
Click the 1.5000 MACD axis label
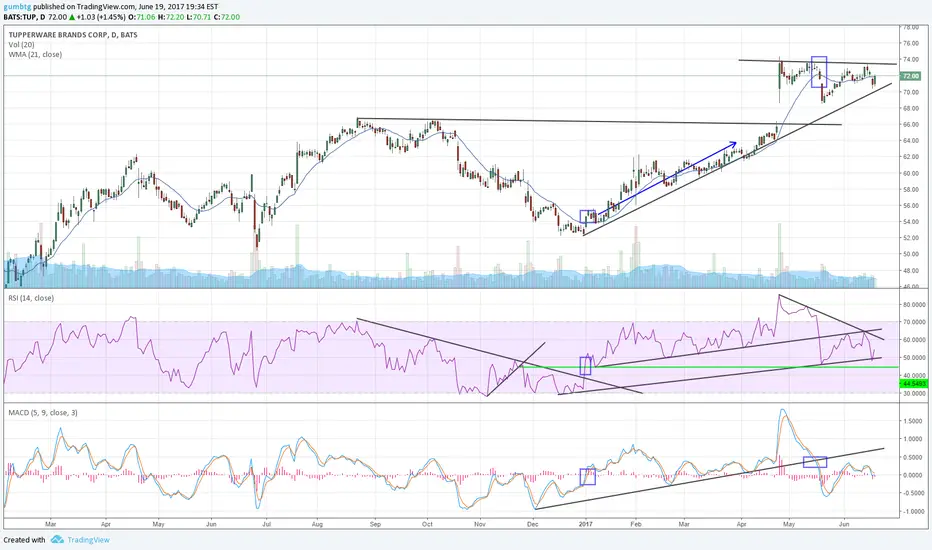913,421
